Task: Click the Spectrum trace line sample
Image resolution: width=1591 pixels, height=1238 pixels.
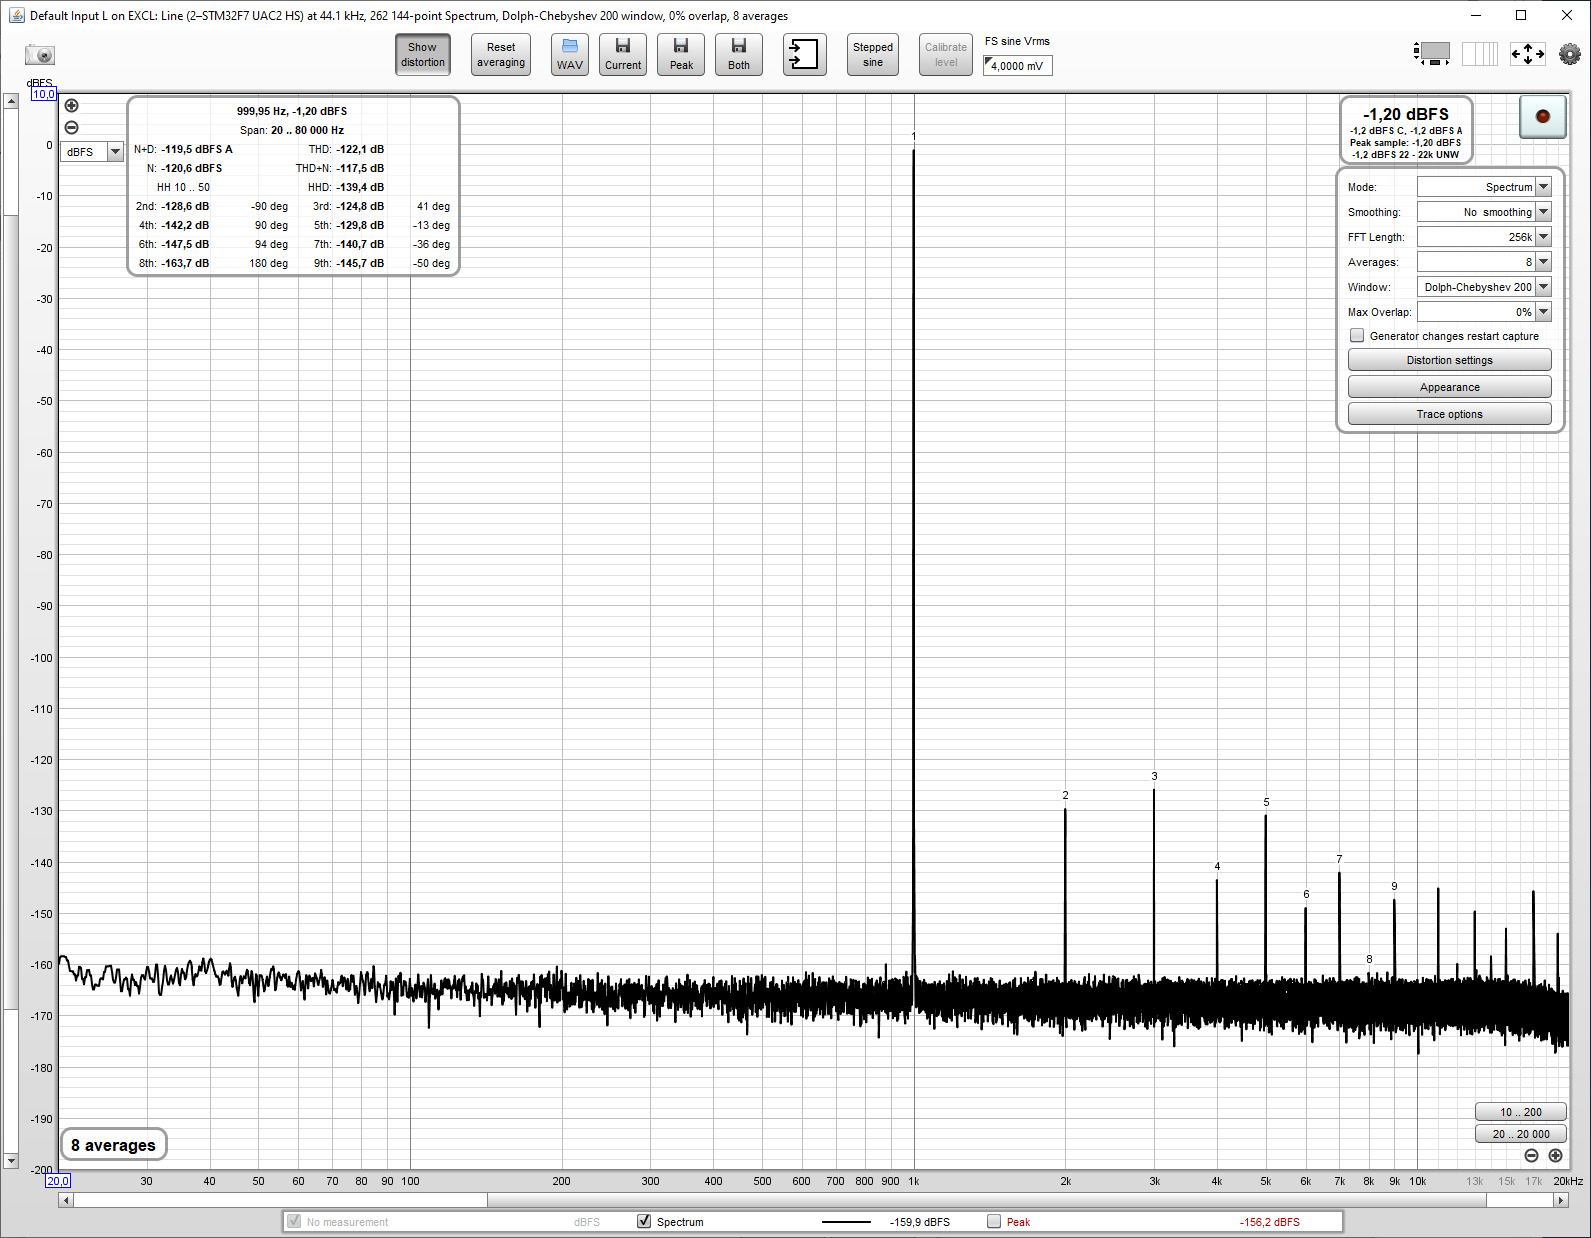Action: coord(846,1222)
